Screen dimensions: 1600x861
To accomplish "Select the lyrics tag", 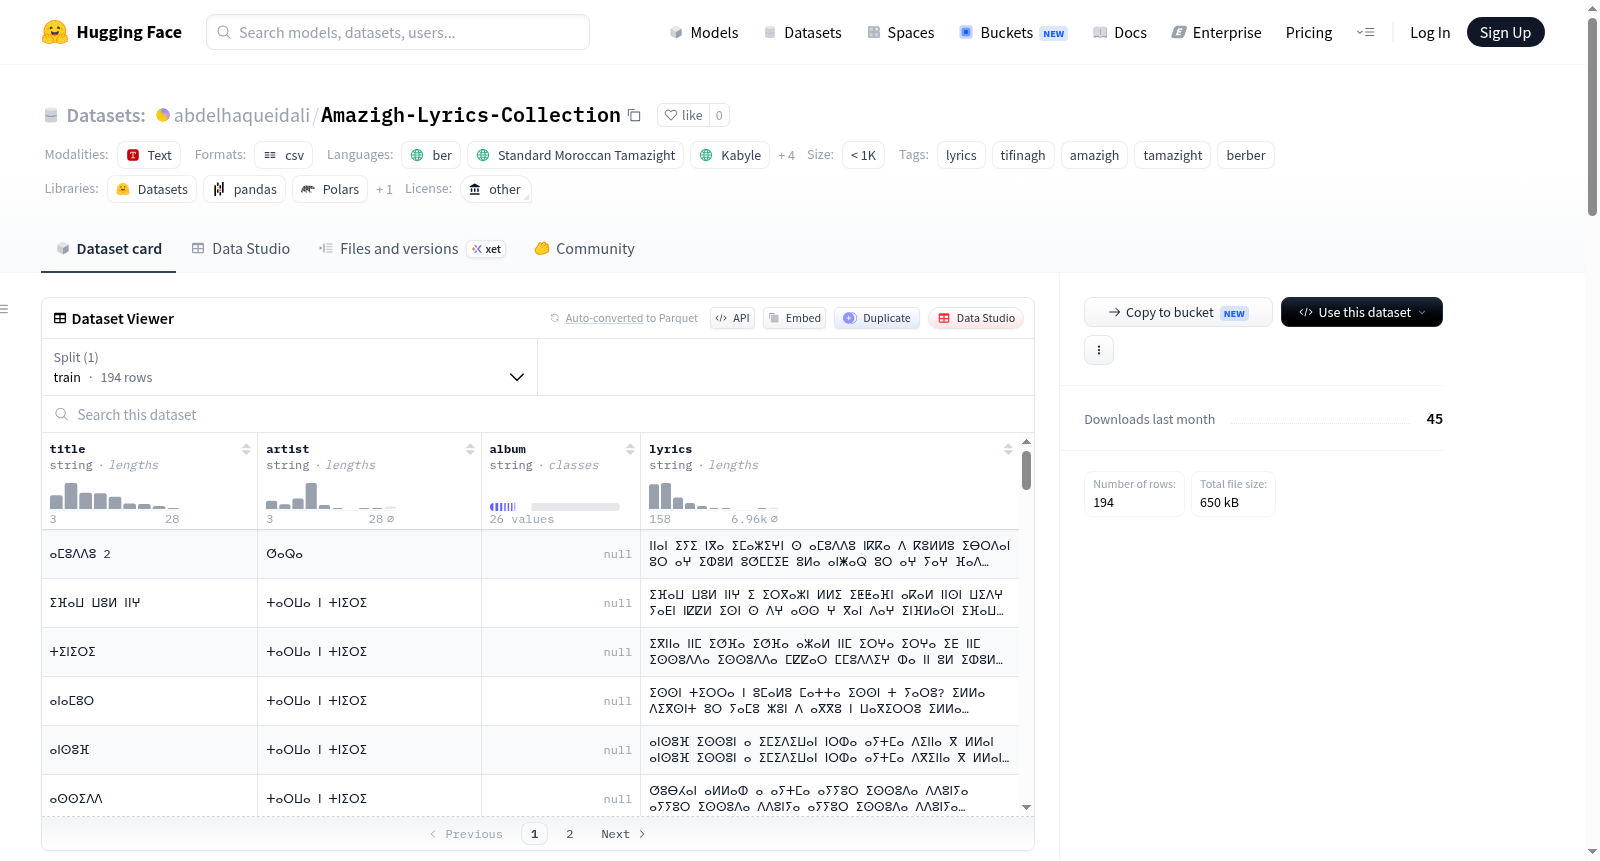I will point(961,155).
